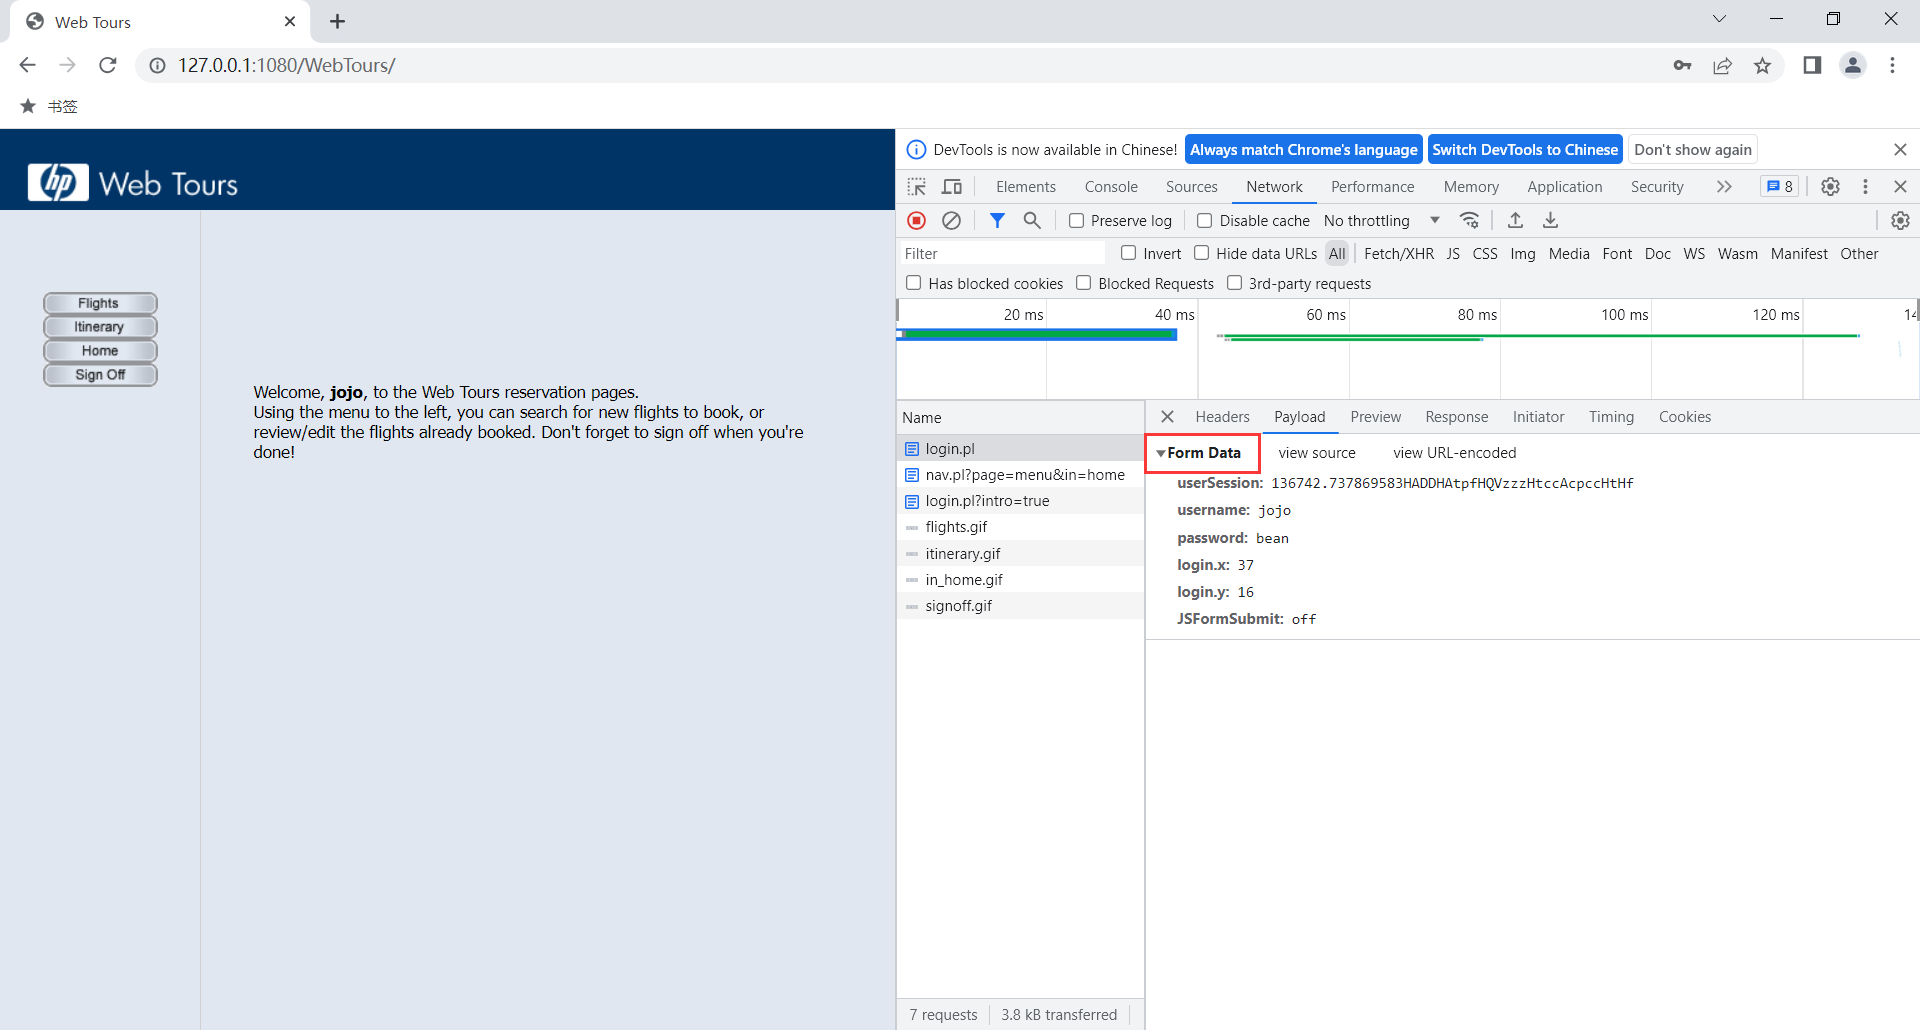Screen dimensions: 1920x1030
Task: Open network conditions wifi icon
Action: (1469, 220)
